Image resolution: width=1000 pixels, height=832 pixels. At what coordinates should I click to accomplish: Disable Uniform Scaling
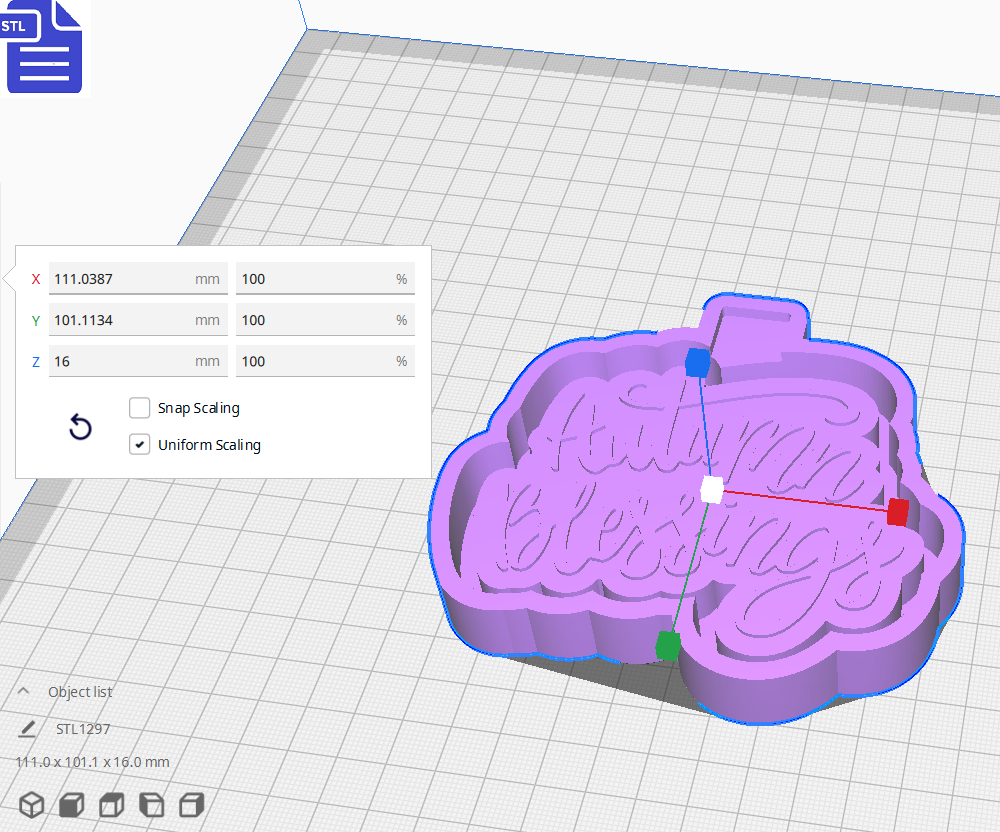pos(139,444)
